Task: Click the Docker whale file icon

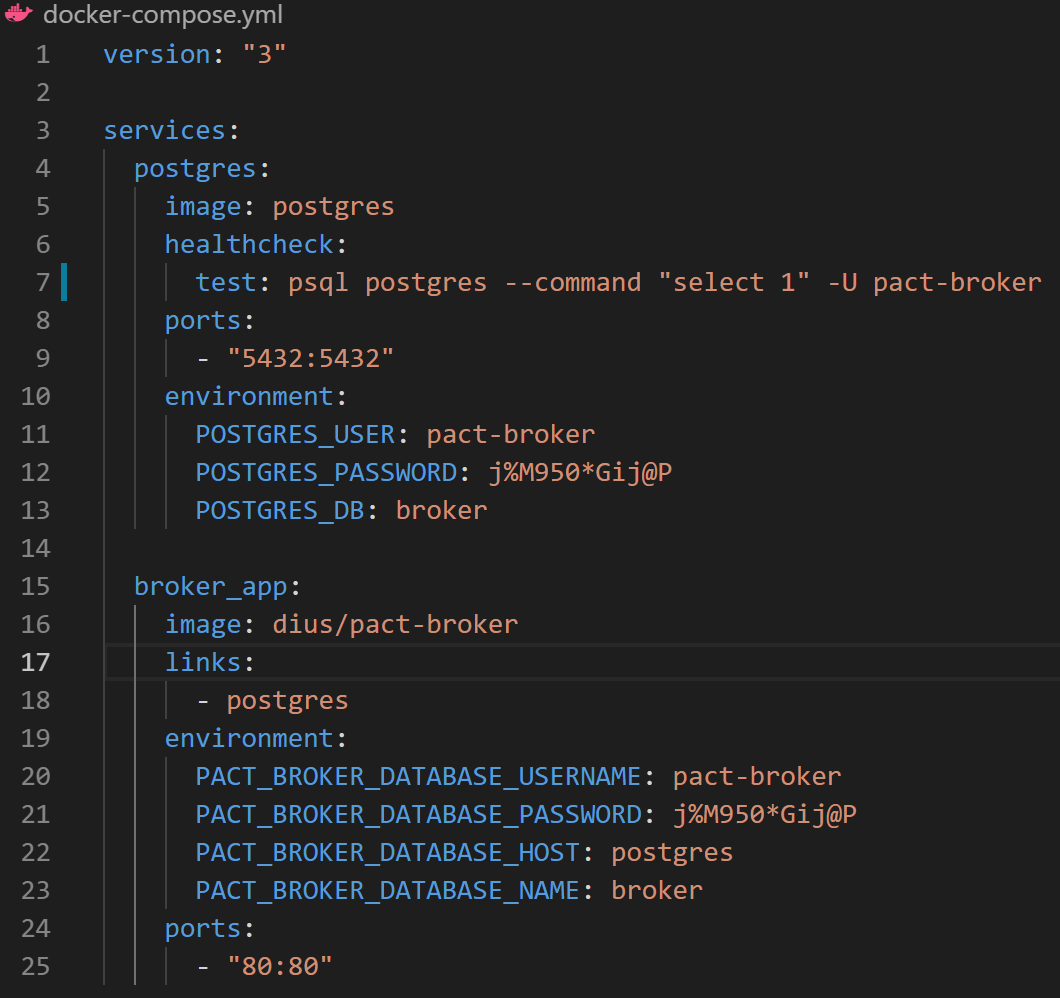Action: (18, 14)
